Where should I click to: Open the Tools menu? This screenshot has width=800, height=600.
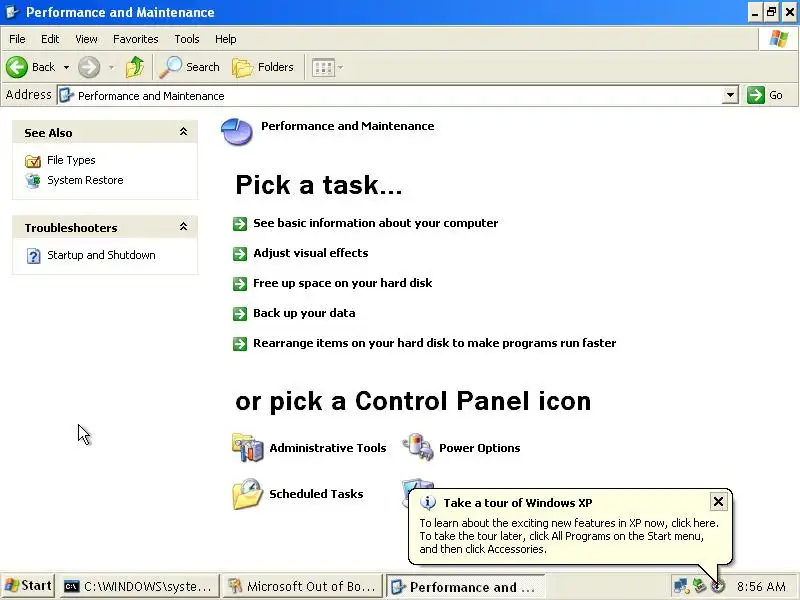click(x=187, y=39)
